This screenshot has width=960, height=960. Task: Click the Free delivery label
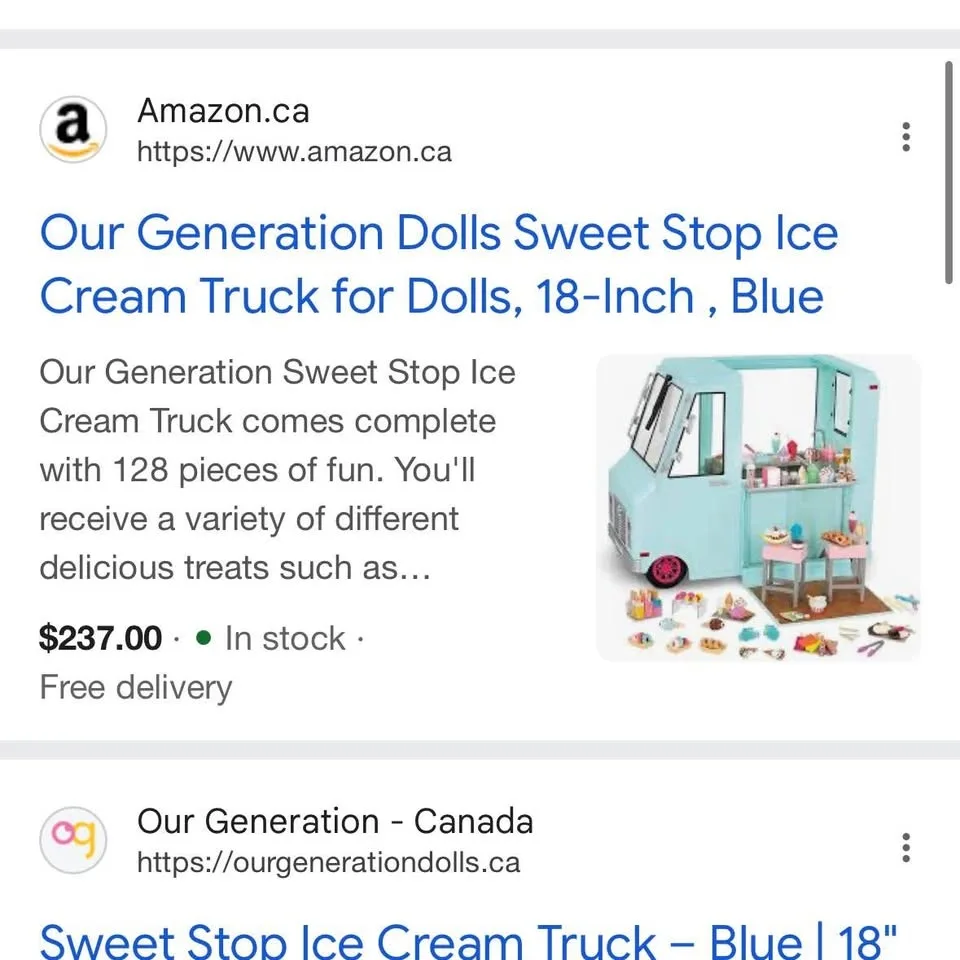[x=135, y=688]
